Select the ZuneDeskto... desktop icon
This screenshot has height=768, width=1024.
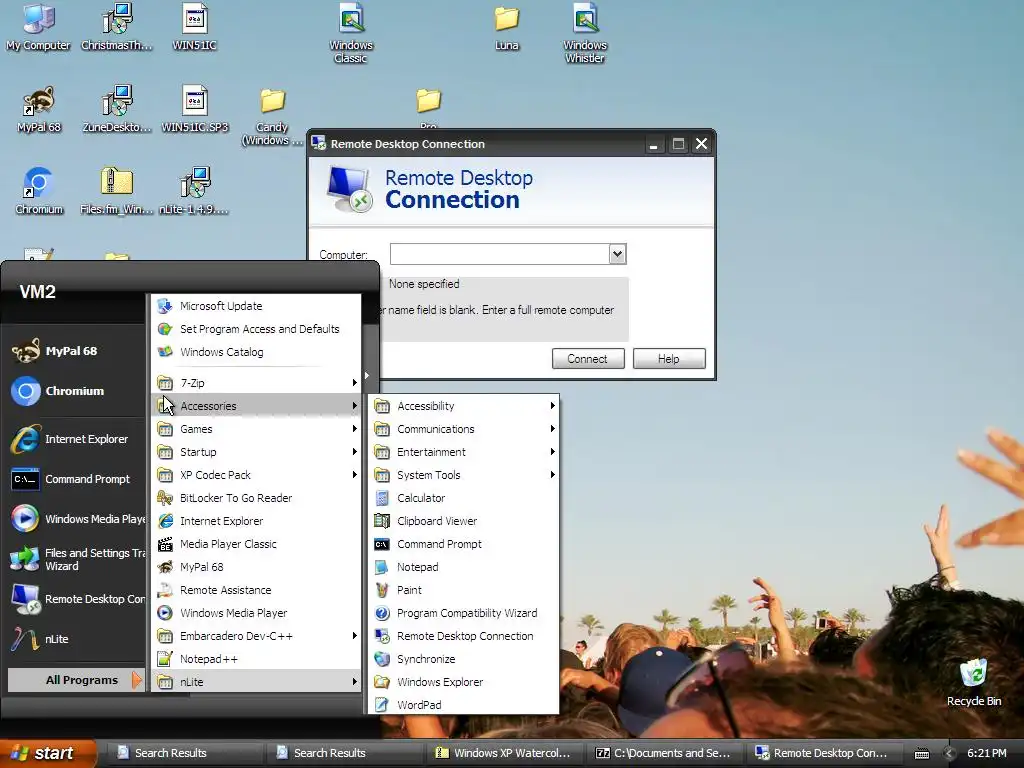click(116, 109)
